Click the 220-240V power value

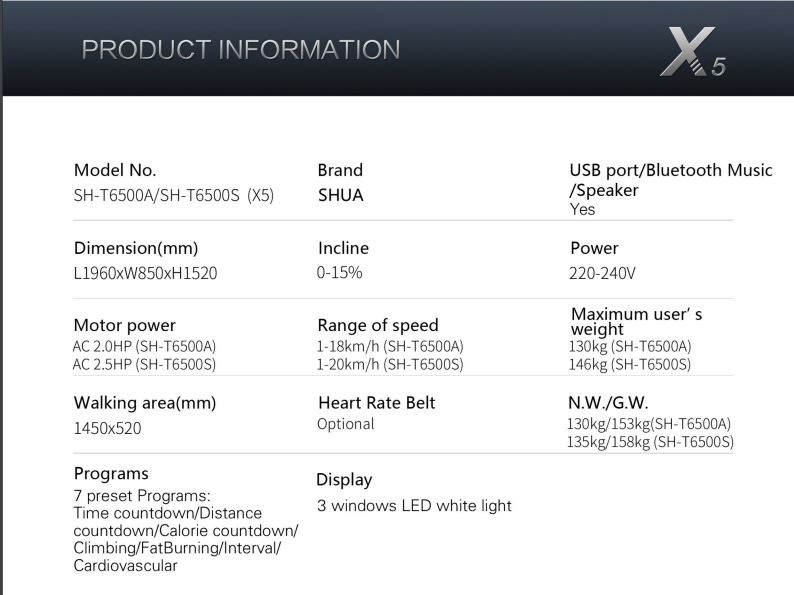click(602, 272)
